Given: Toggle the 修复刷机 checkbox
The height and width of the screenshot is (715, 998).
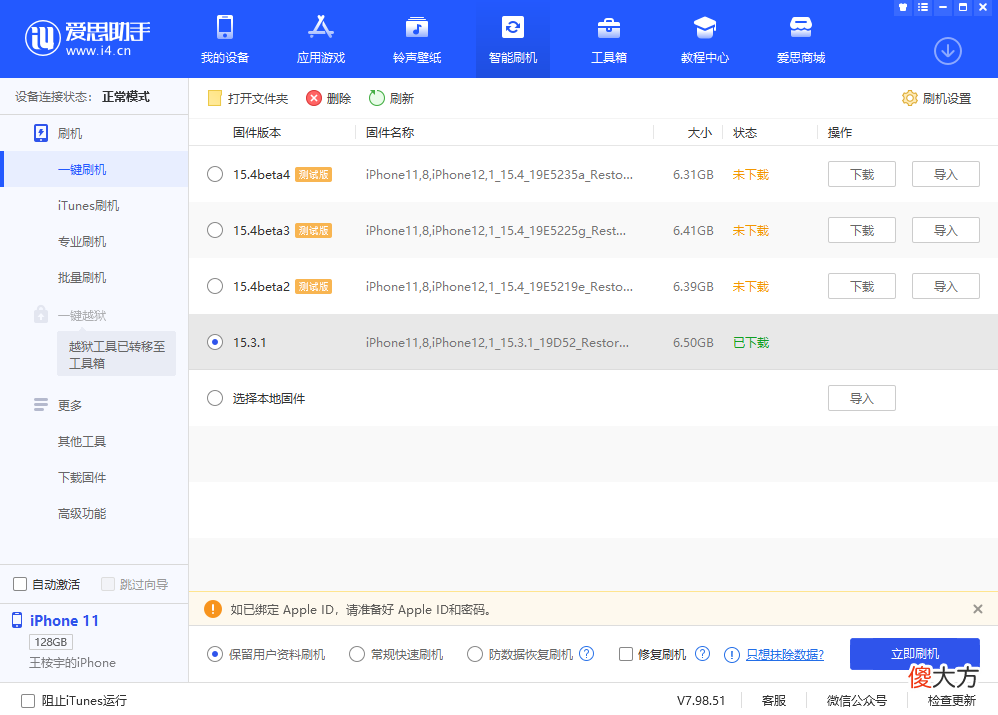Looking at the screenshot, I should tap(626, 655).
